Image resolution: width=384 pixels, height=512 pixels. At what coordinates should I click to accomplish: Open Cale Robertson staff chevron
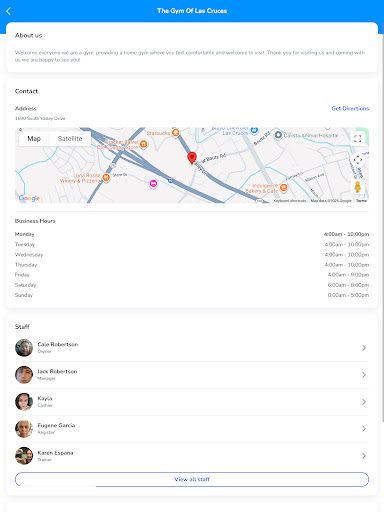[364, 348]
